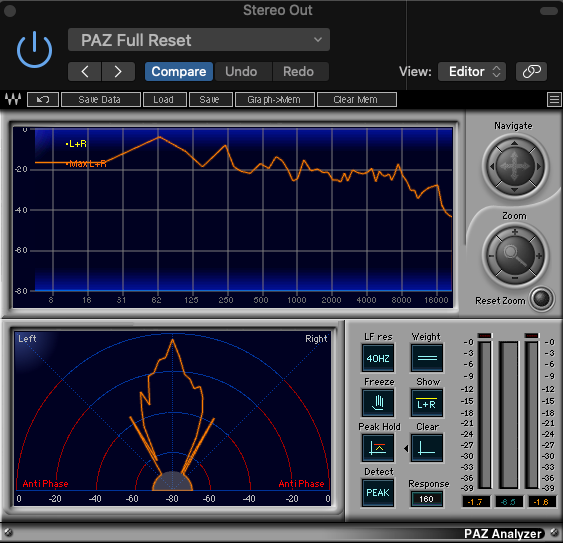Screen dimensions: 563x543
Task: Select Load in the Waves toolbar
Action: click(165, 99)
